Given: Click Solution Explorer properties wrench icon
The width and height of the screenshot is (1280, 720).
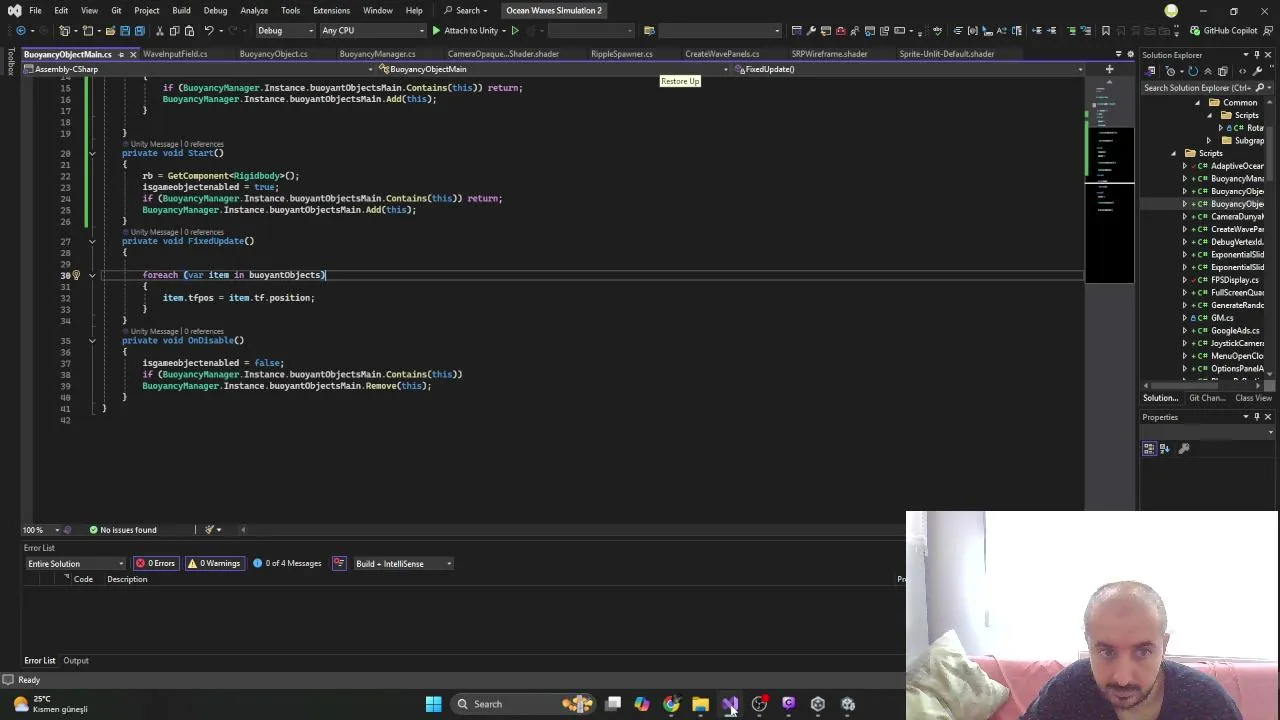Looking at the screenshot, I should 1257,71.
